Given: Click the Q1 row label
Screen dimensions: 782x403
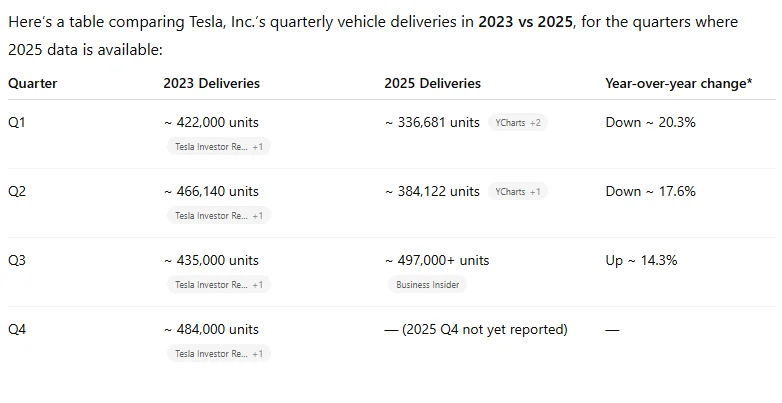Looking at the screenshot, I should click(17, 122).
